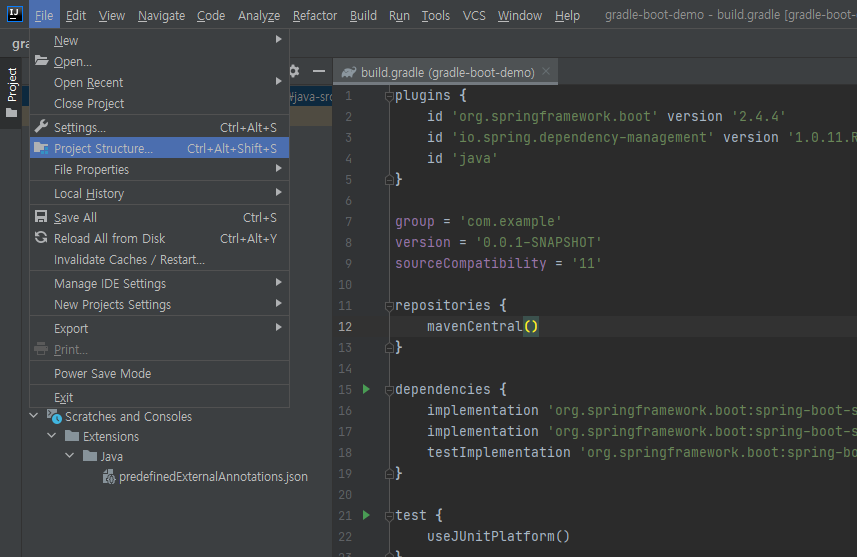Toggle Power Save Mode
Image resolution: width=857 pixels, height=557 pixels.
(x=159, y=373)
